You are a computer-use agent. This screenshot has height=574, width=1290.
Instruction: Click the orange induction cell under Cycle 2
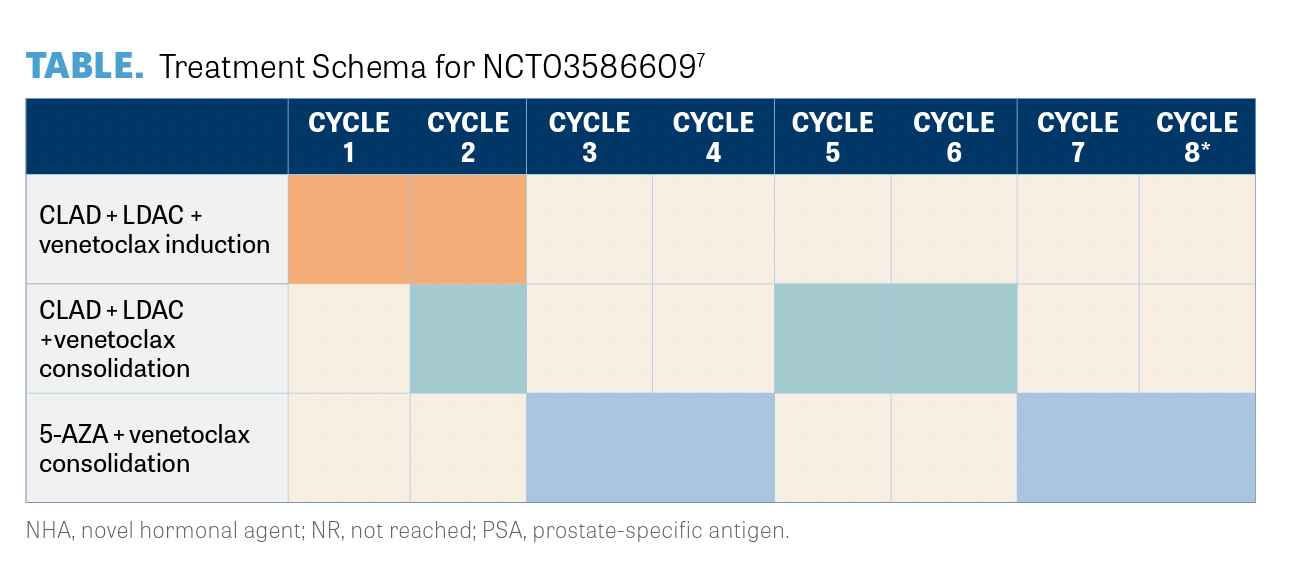point(468,229)
